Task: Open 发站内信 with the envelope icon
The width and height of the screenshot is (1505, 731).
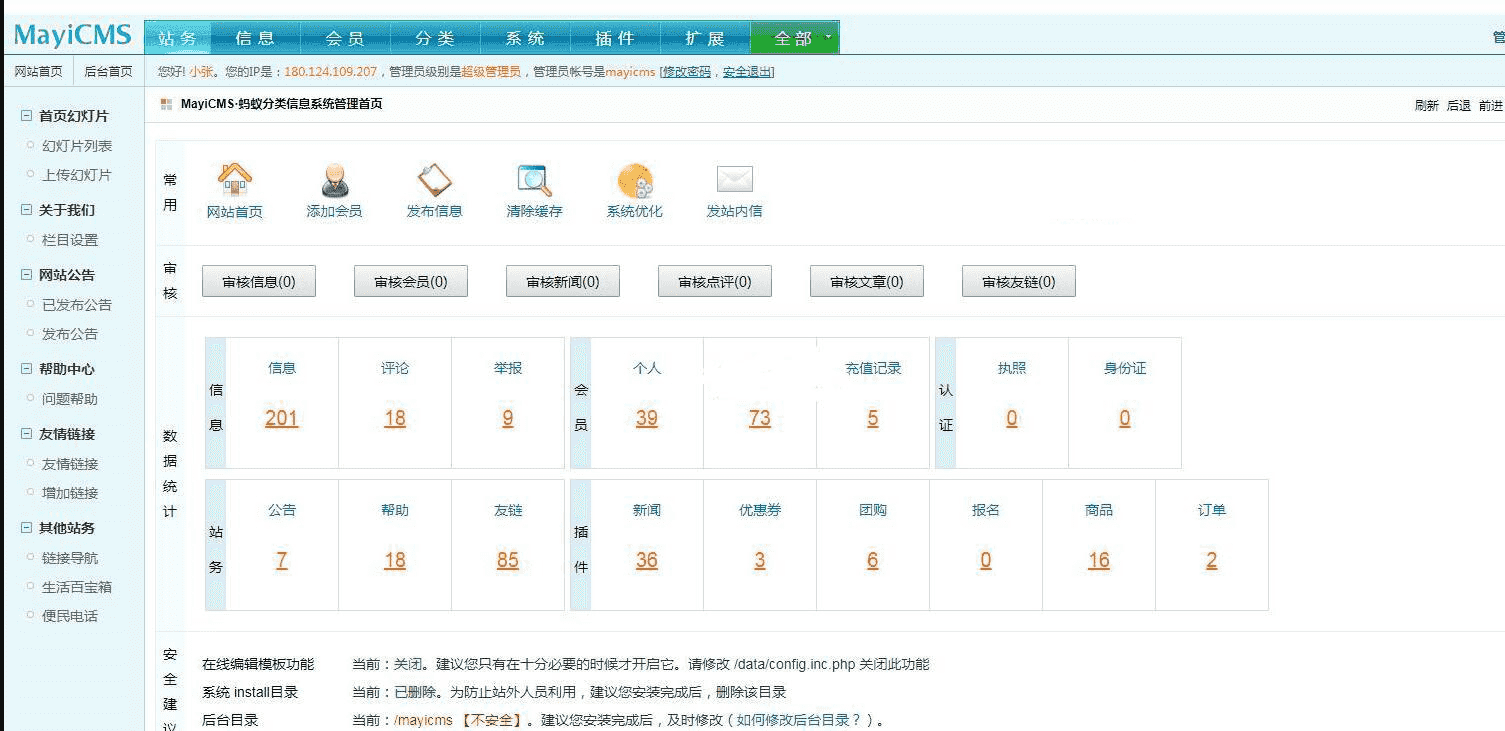Action: point(735,179)
